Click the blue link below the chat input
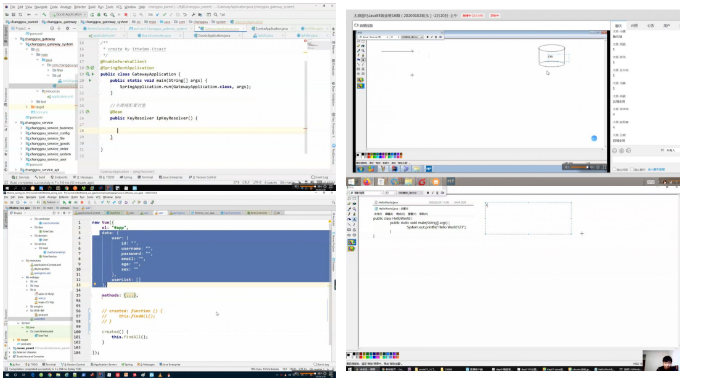705x386 pixels. click(x=656, y=169)
